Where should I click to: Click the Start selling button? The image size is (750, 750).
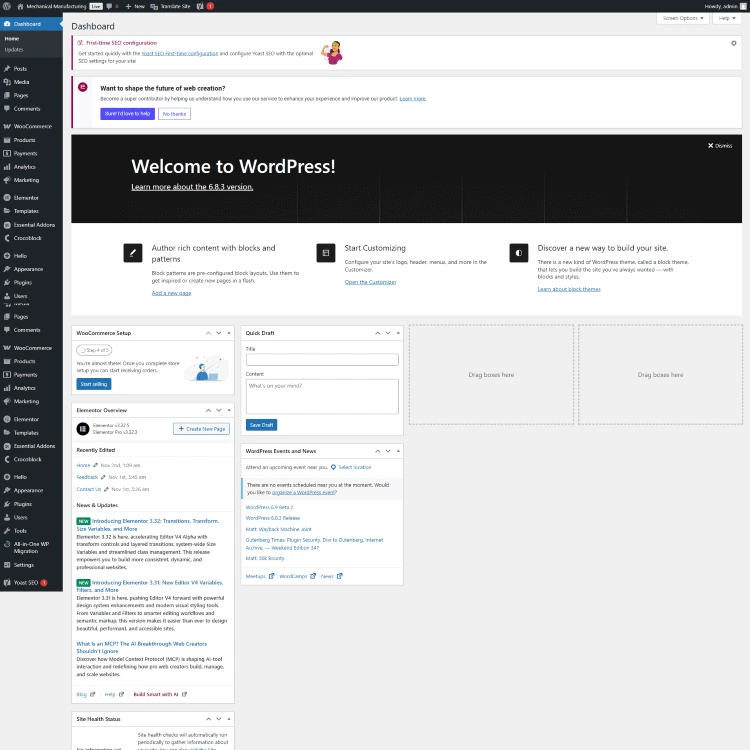pyautogui.click(x=94, y=384)
